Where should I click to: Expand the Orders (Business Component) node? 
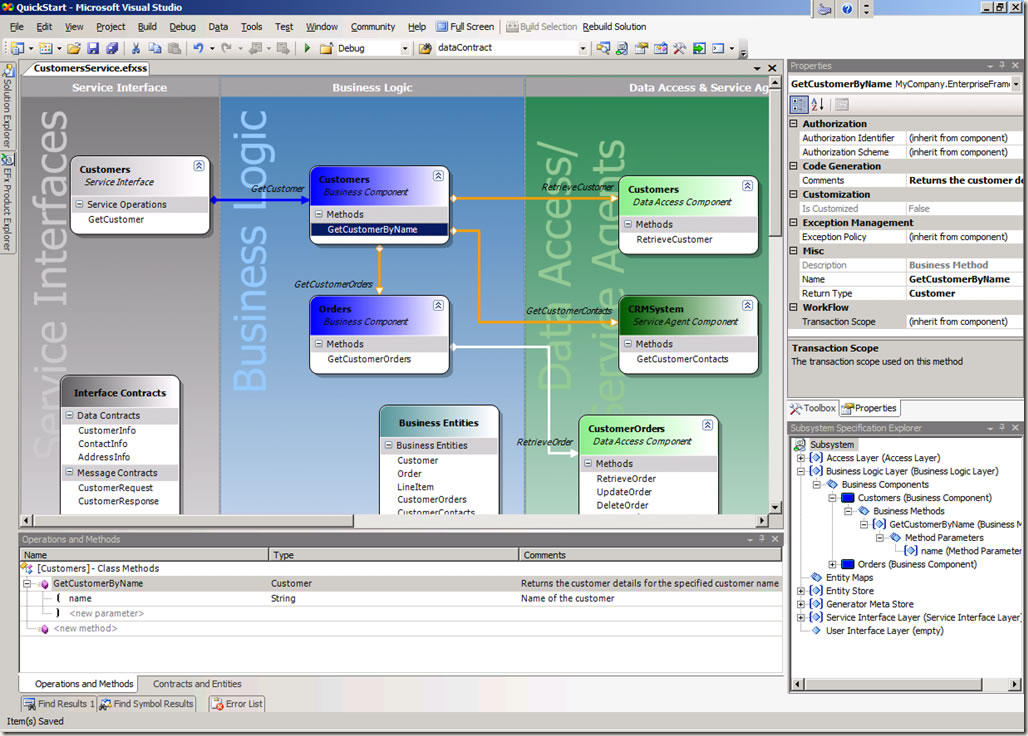[x=832, y=564]
